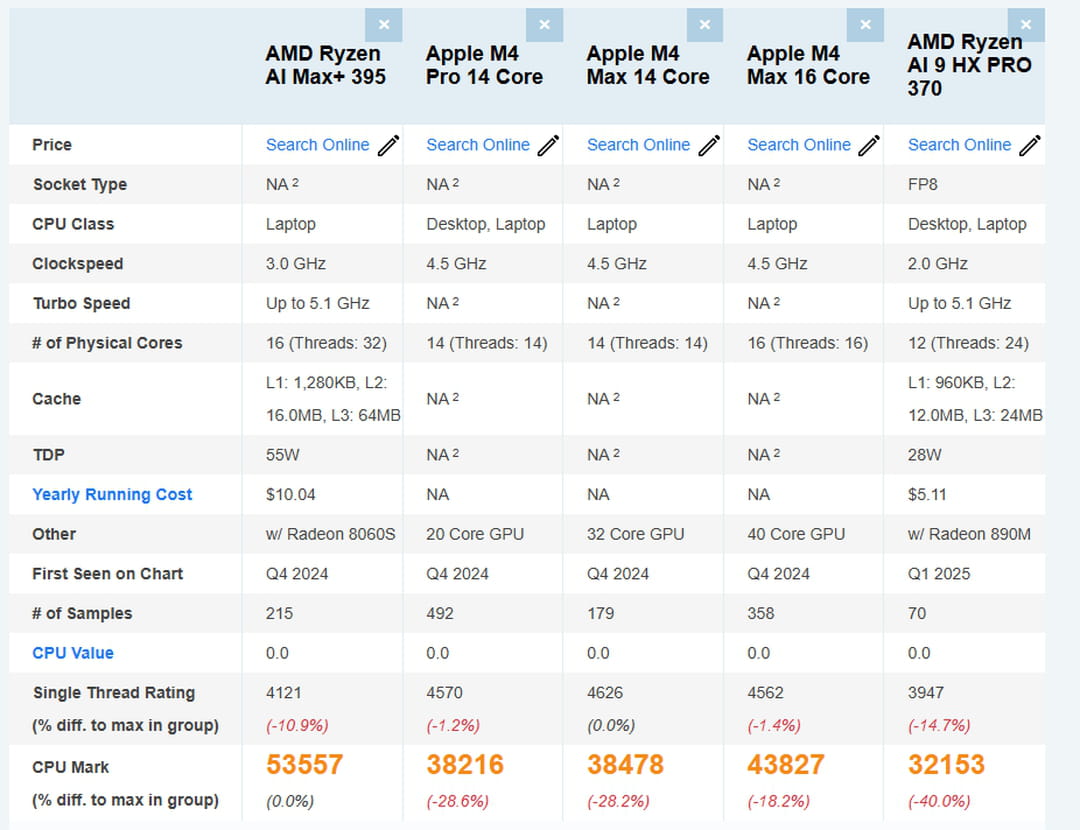The height and width of the screenshot is (830, 1080).
Task: Remove Apple M4 Max 16 Core from comparison
Action: tap(865, 25)
